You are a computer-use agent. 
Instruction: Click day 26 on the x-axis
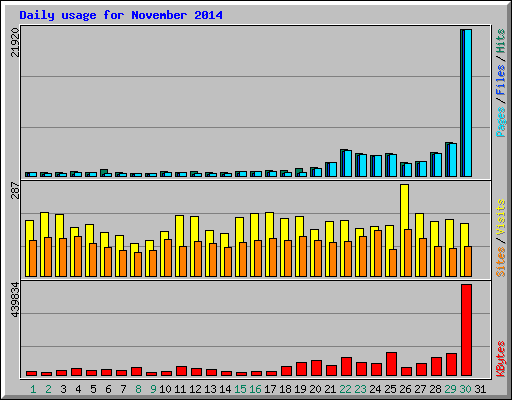[405, 389]
